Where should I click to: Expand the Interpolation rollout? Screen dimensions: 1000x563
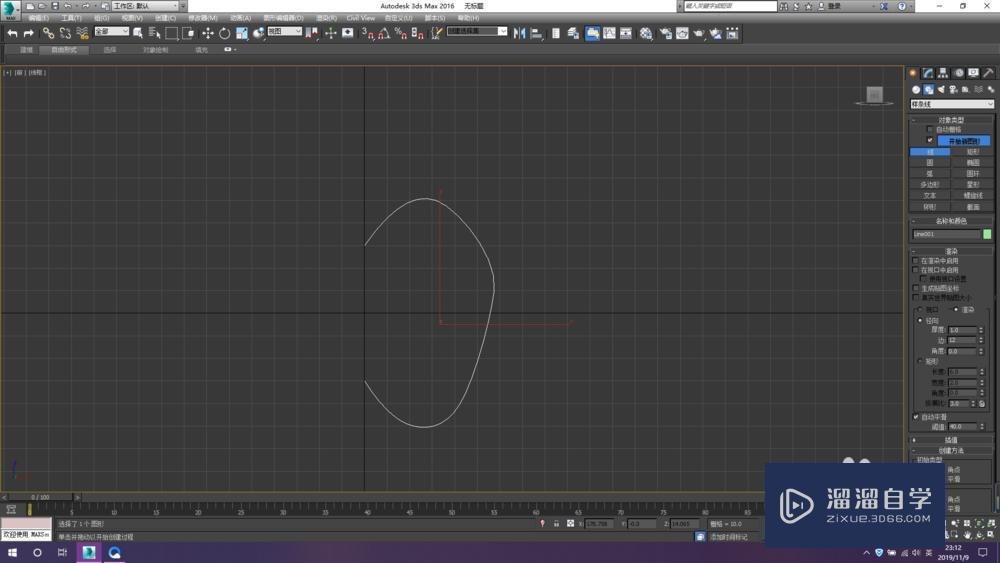click(x=951, y=440)
